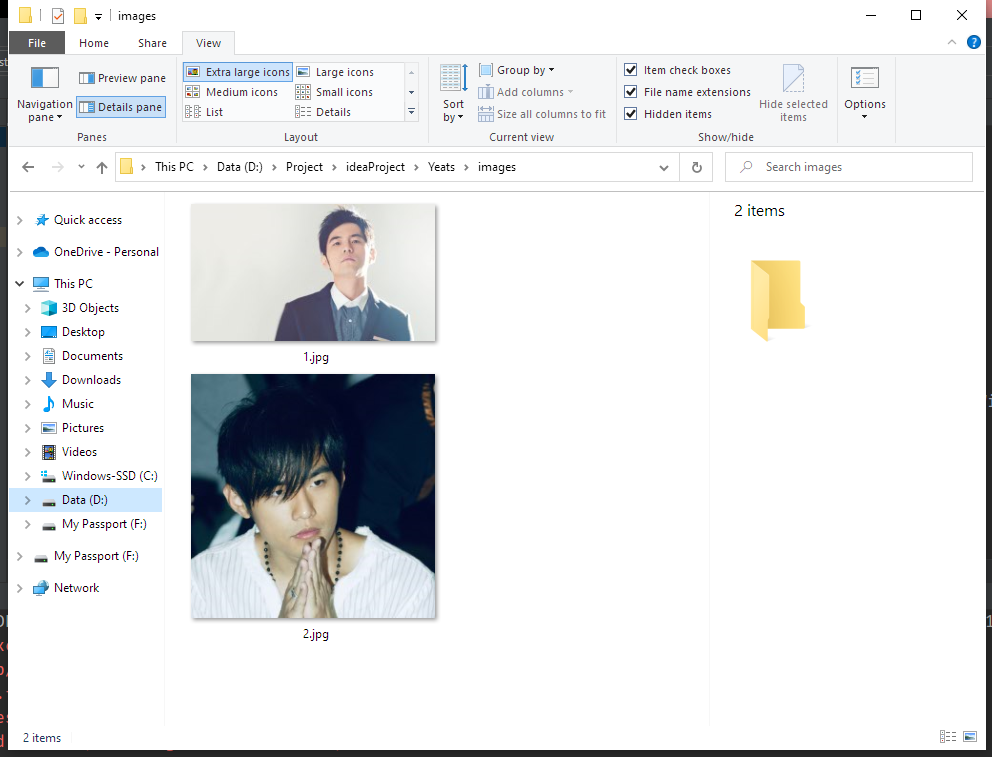The width and height of the screenshot is (992, 757).
Task: Select Desktop in navigation tree
Action: 83,332
